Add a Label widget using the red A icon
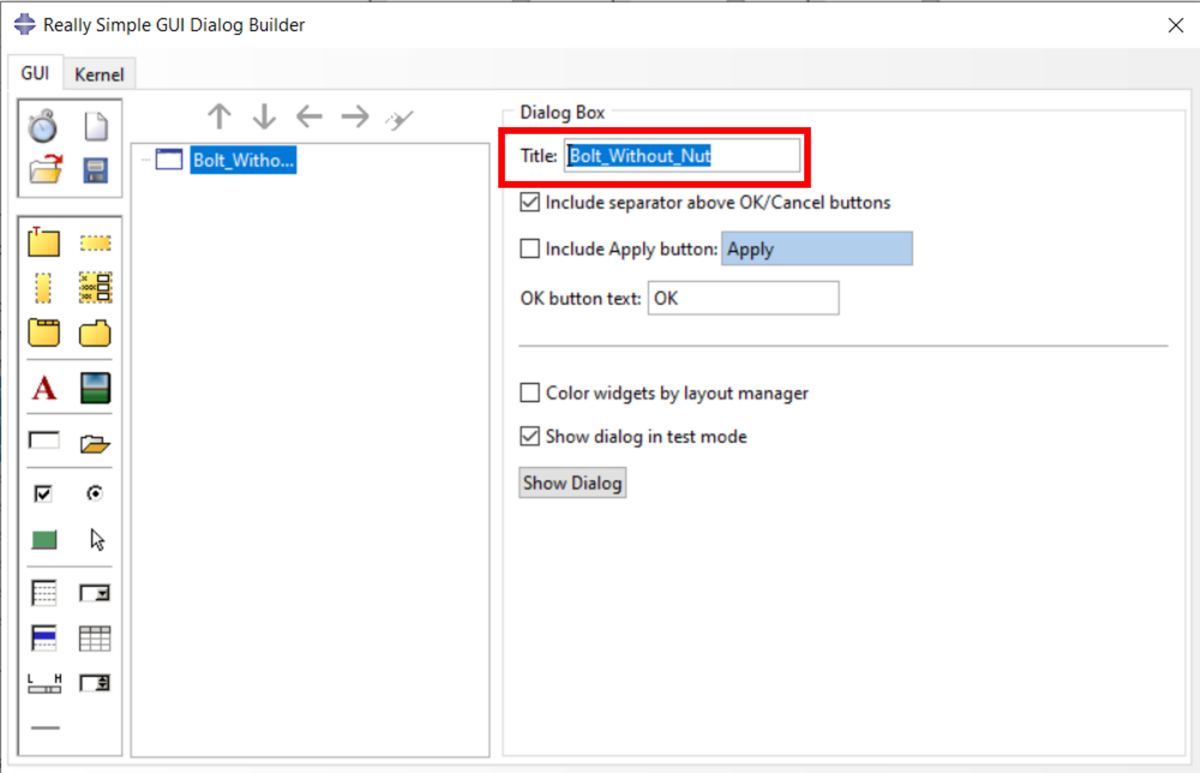The image size is (1200, 773). 44,388
